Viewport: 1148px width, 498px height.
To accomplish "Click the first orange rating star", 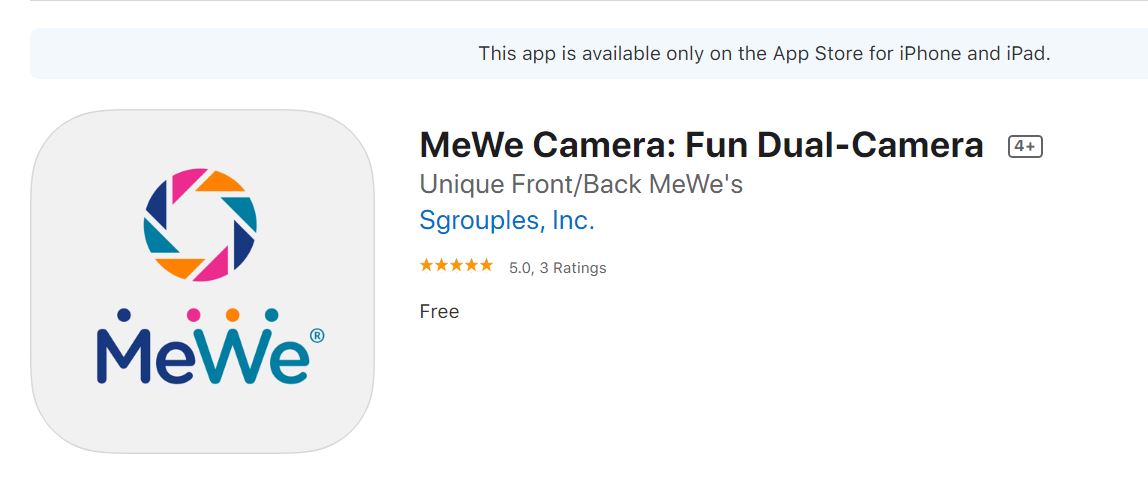I will tap(427, 265).
